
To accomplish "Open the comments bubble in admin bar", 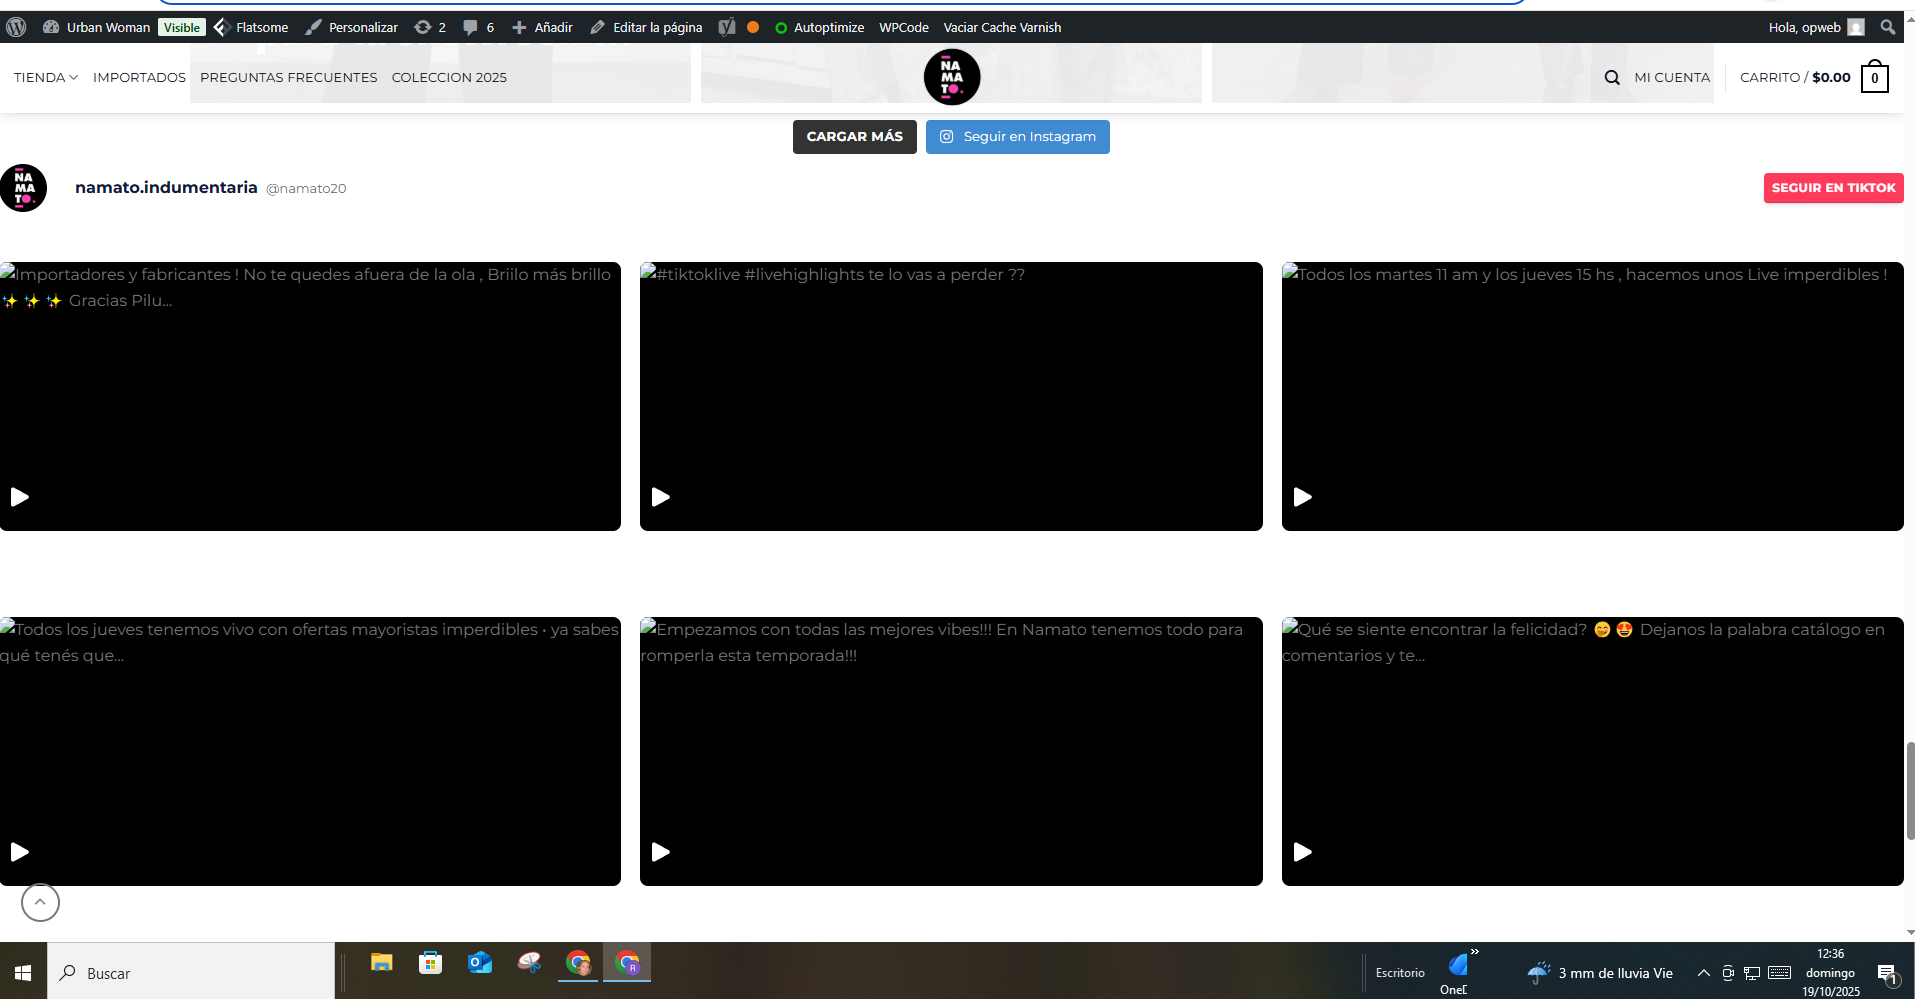I will pos(470,27).
